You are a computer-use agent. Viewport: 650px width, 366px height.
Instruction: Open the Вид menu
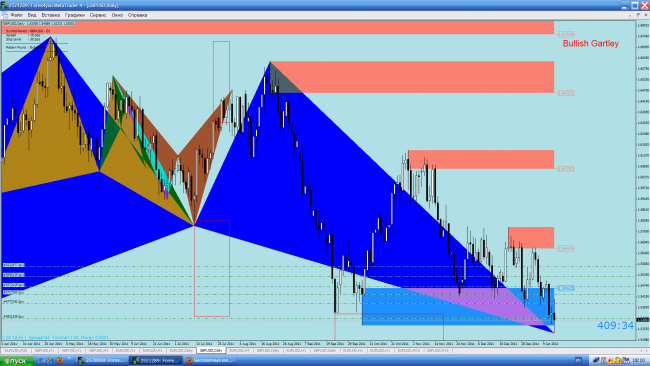(x=32, y=15)
